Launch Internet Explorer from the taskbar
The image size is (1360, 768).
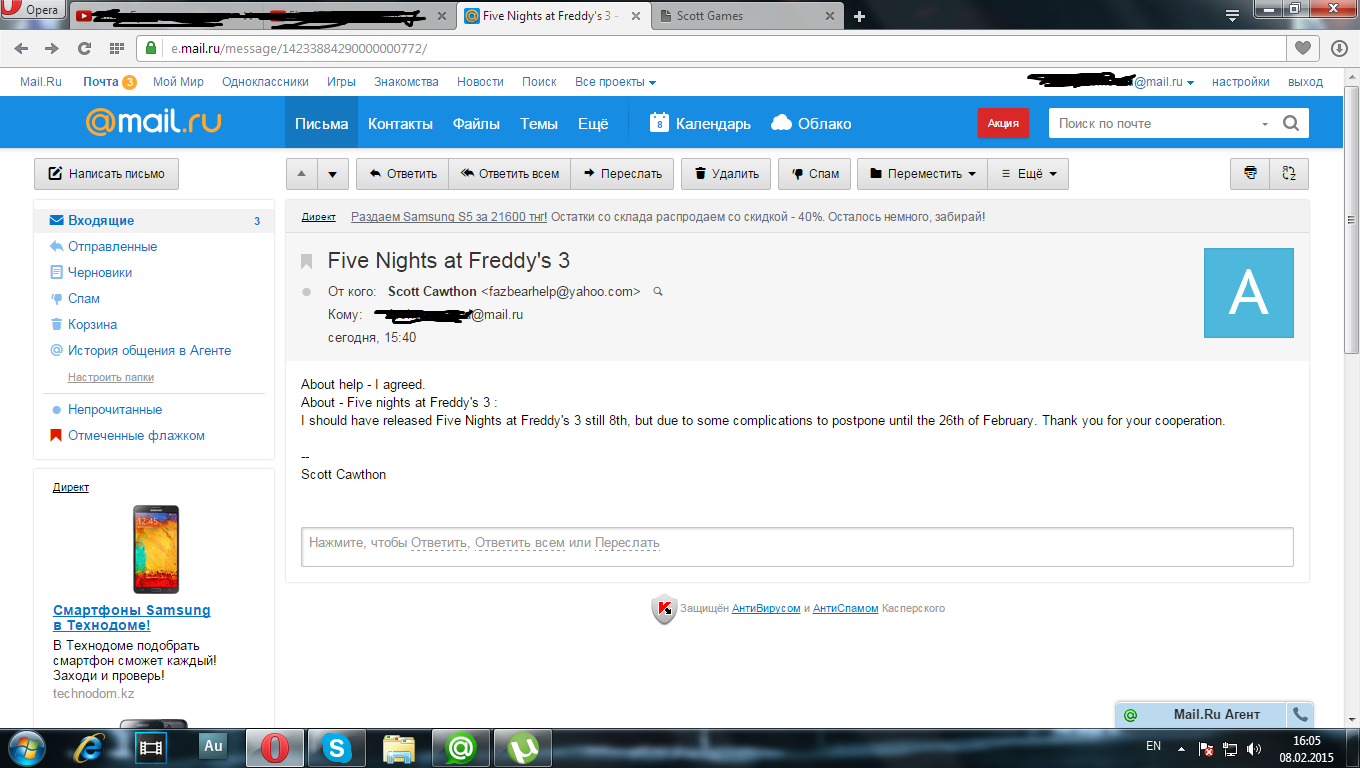tap(92, 747)
